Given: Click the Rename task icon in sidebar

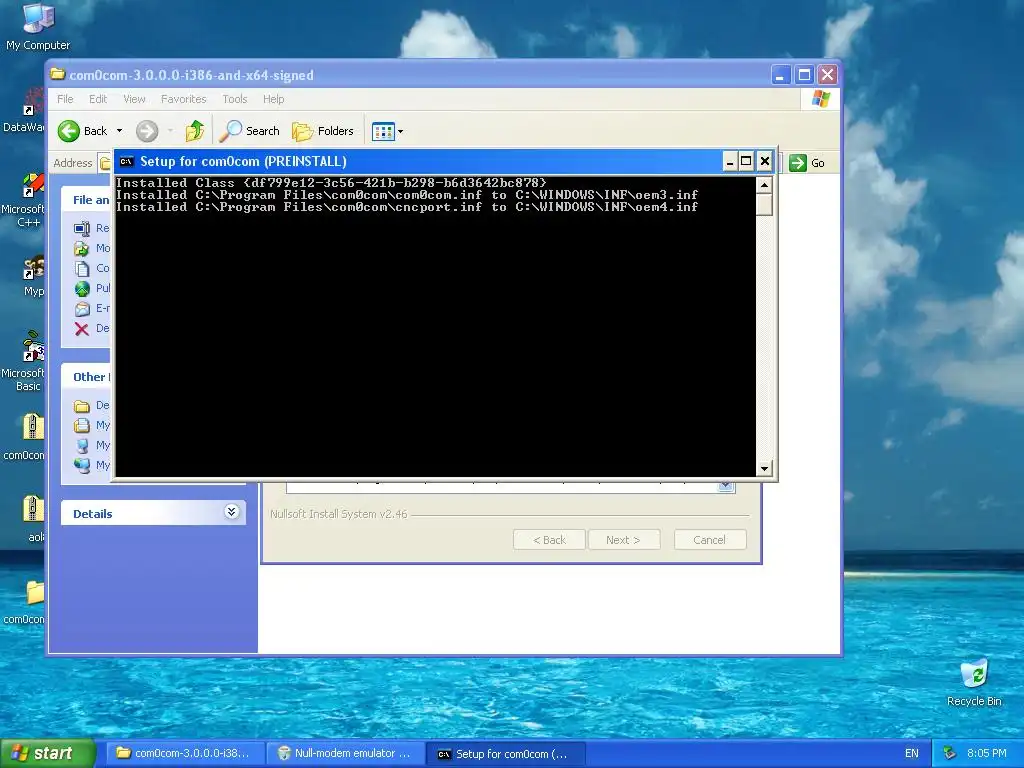Looking at the screenshot, I should point(82,229).
